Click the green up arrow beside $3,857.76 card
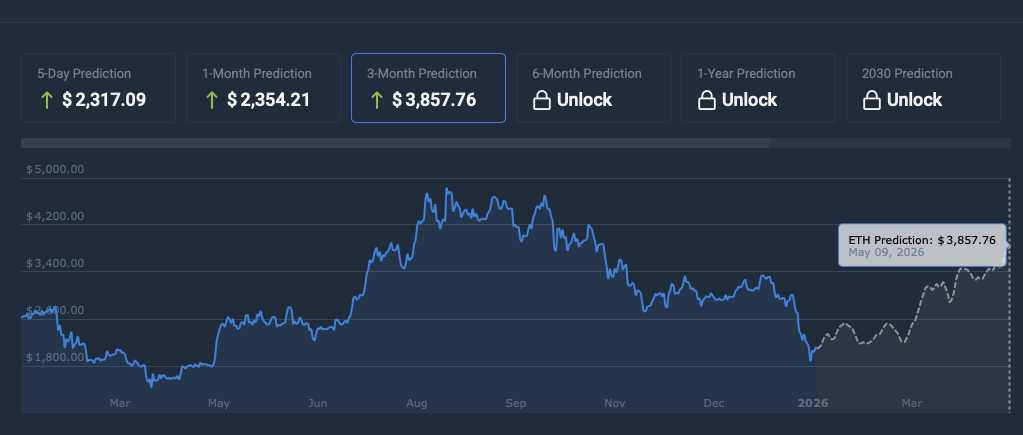 (376, 100)
